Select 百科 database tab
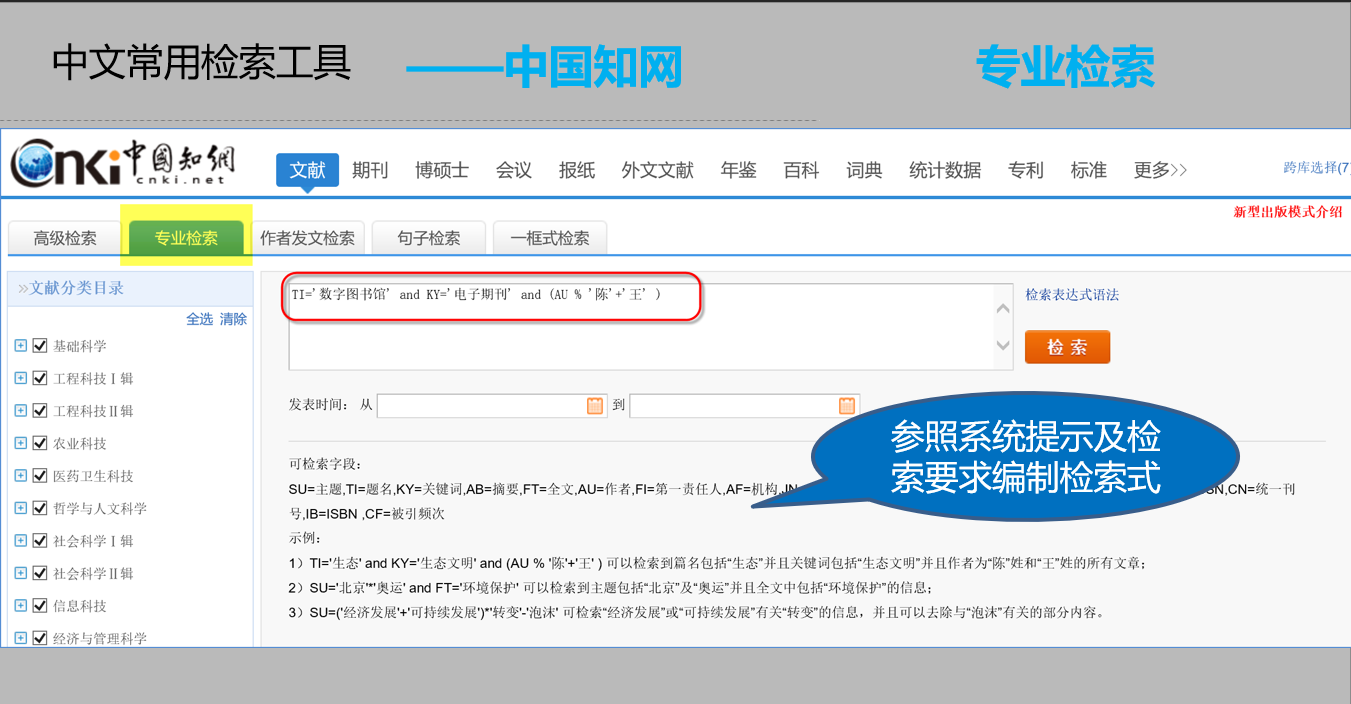Screen dimensions: 1351x704 (801, 170)
